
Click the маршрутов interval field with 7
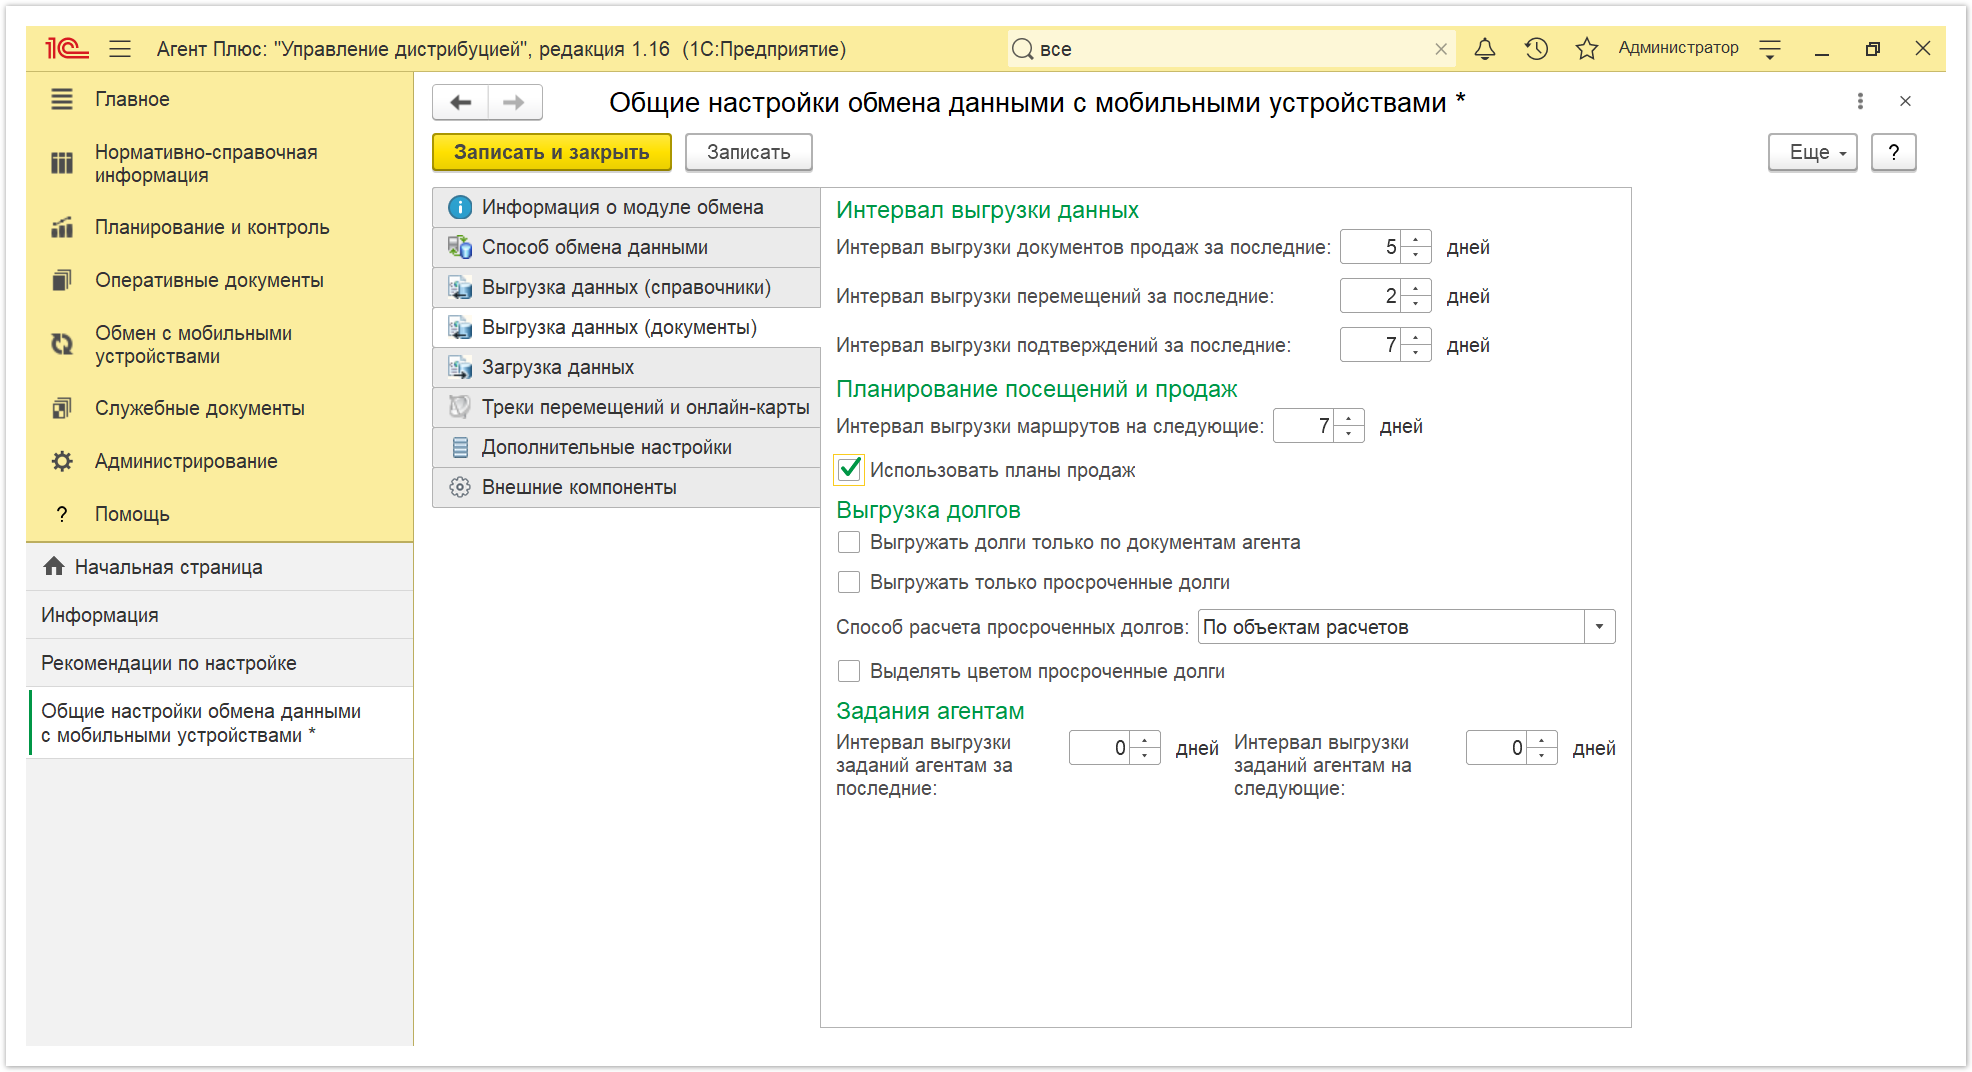(1304, 426)
